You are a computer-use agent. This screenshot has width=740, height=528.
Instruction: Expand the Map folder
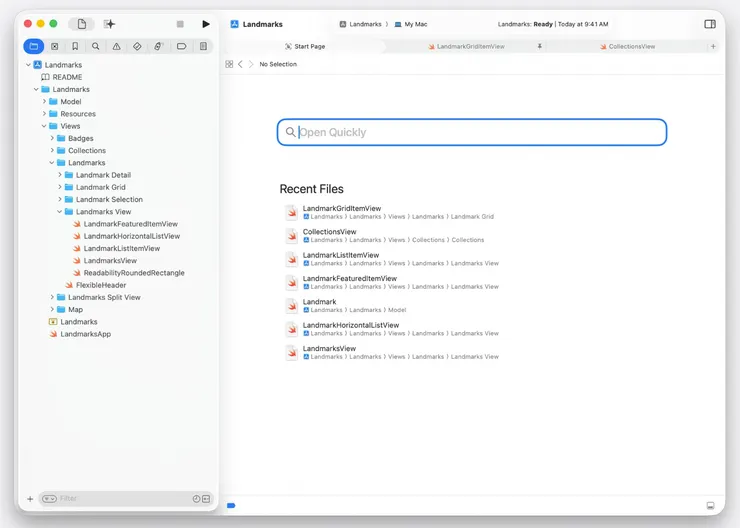(52, 310)
